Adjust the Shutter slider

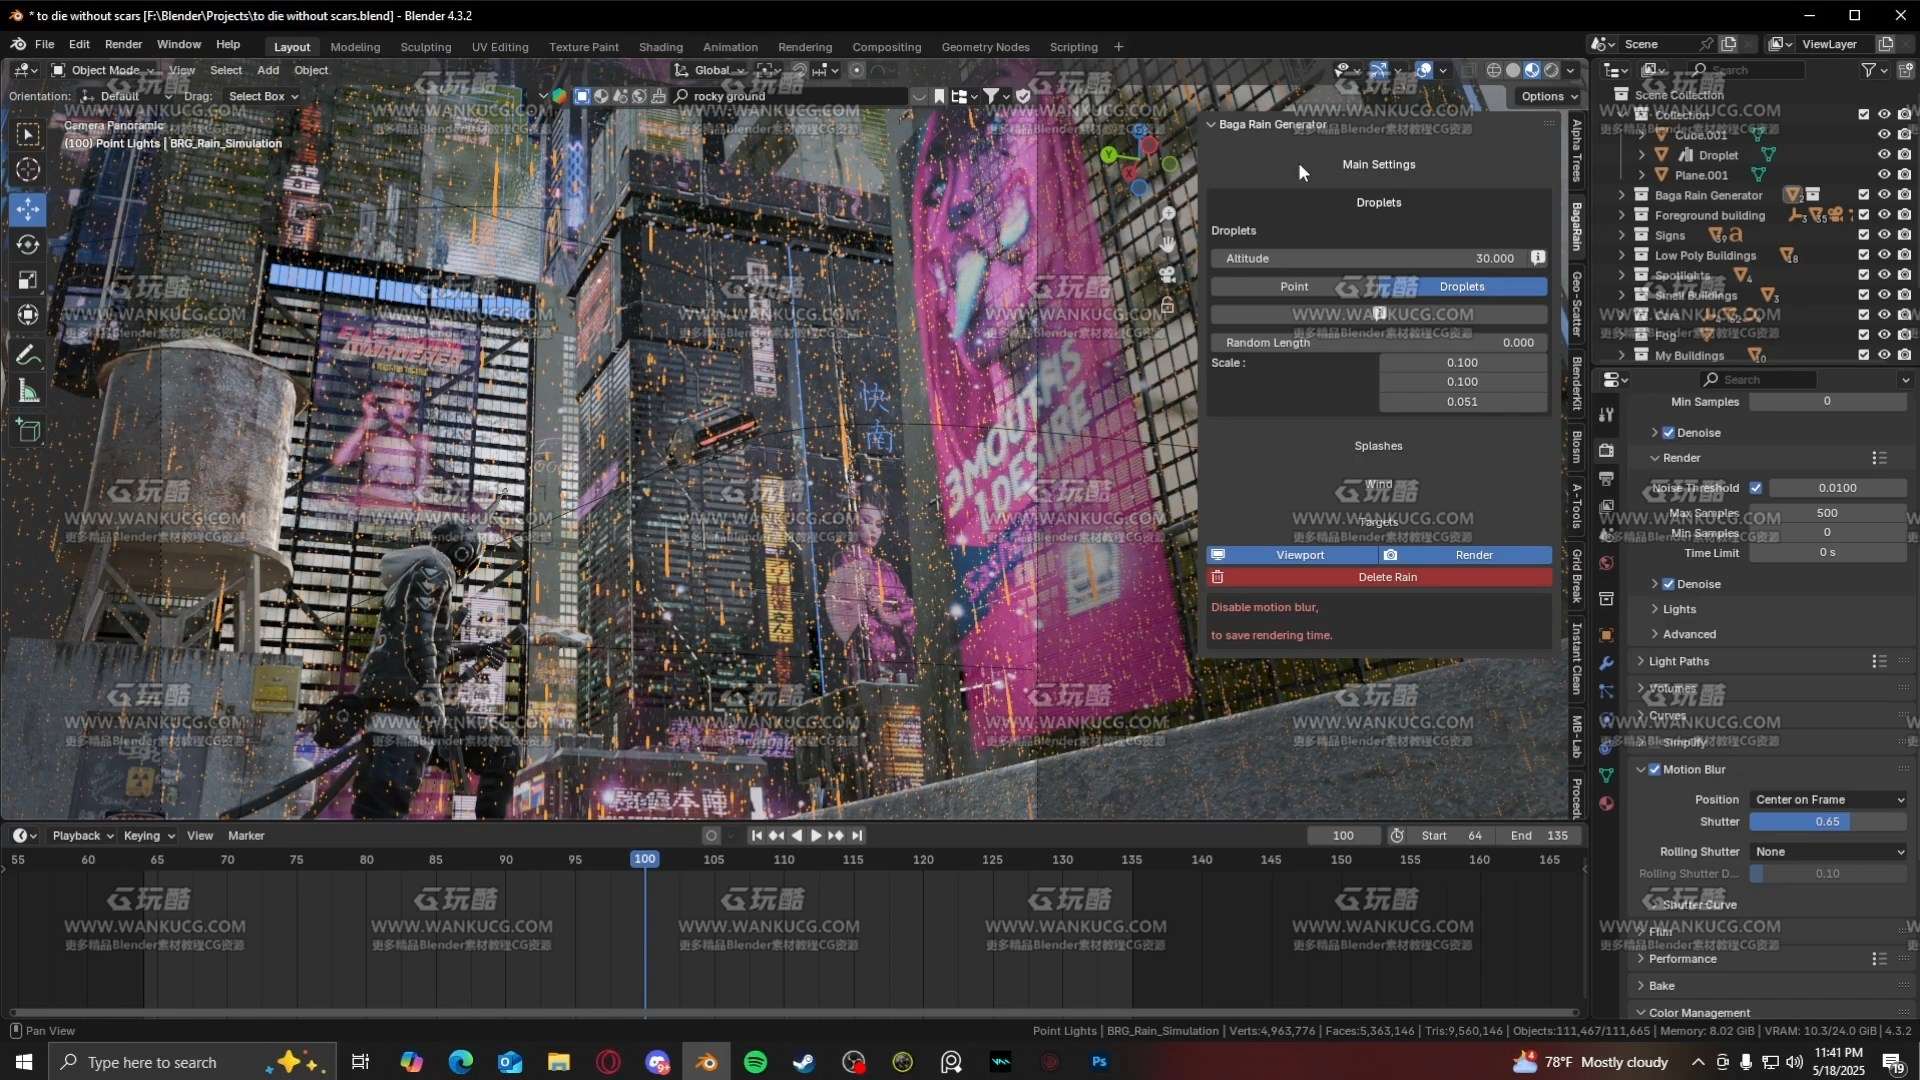[x=1826, y=822]
